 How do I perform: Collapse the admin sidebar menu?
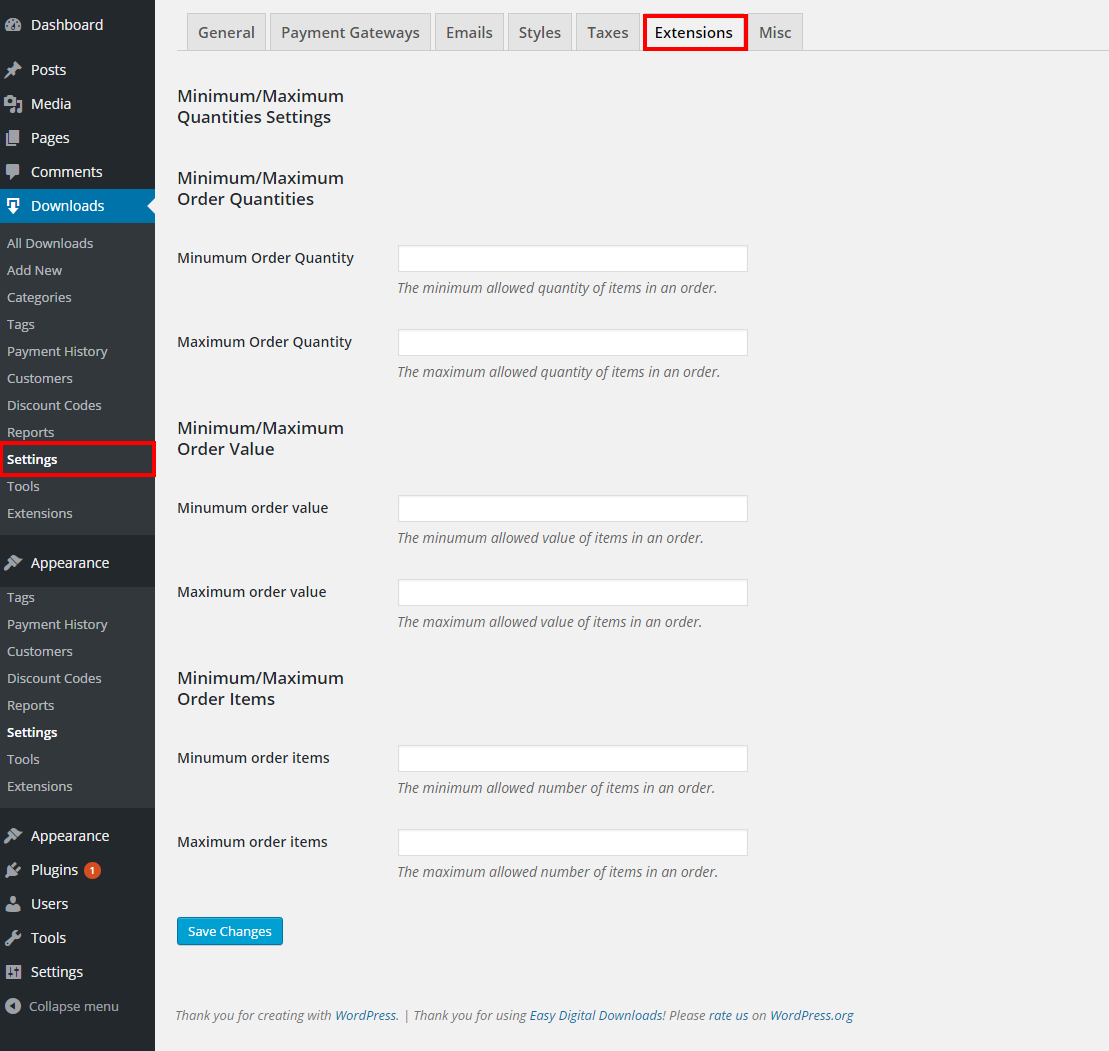click(x=62, y=1006)
